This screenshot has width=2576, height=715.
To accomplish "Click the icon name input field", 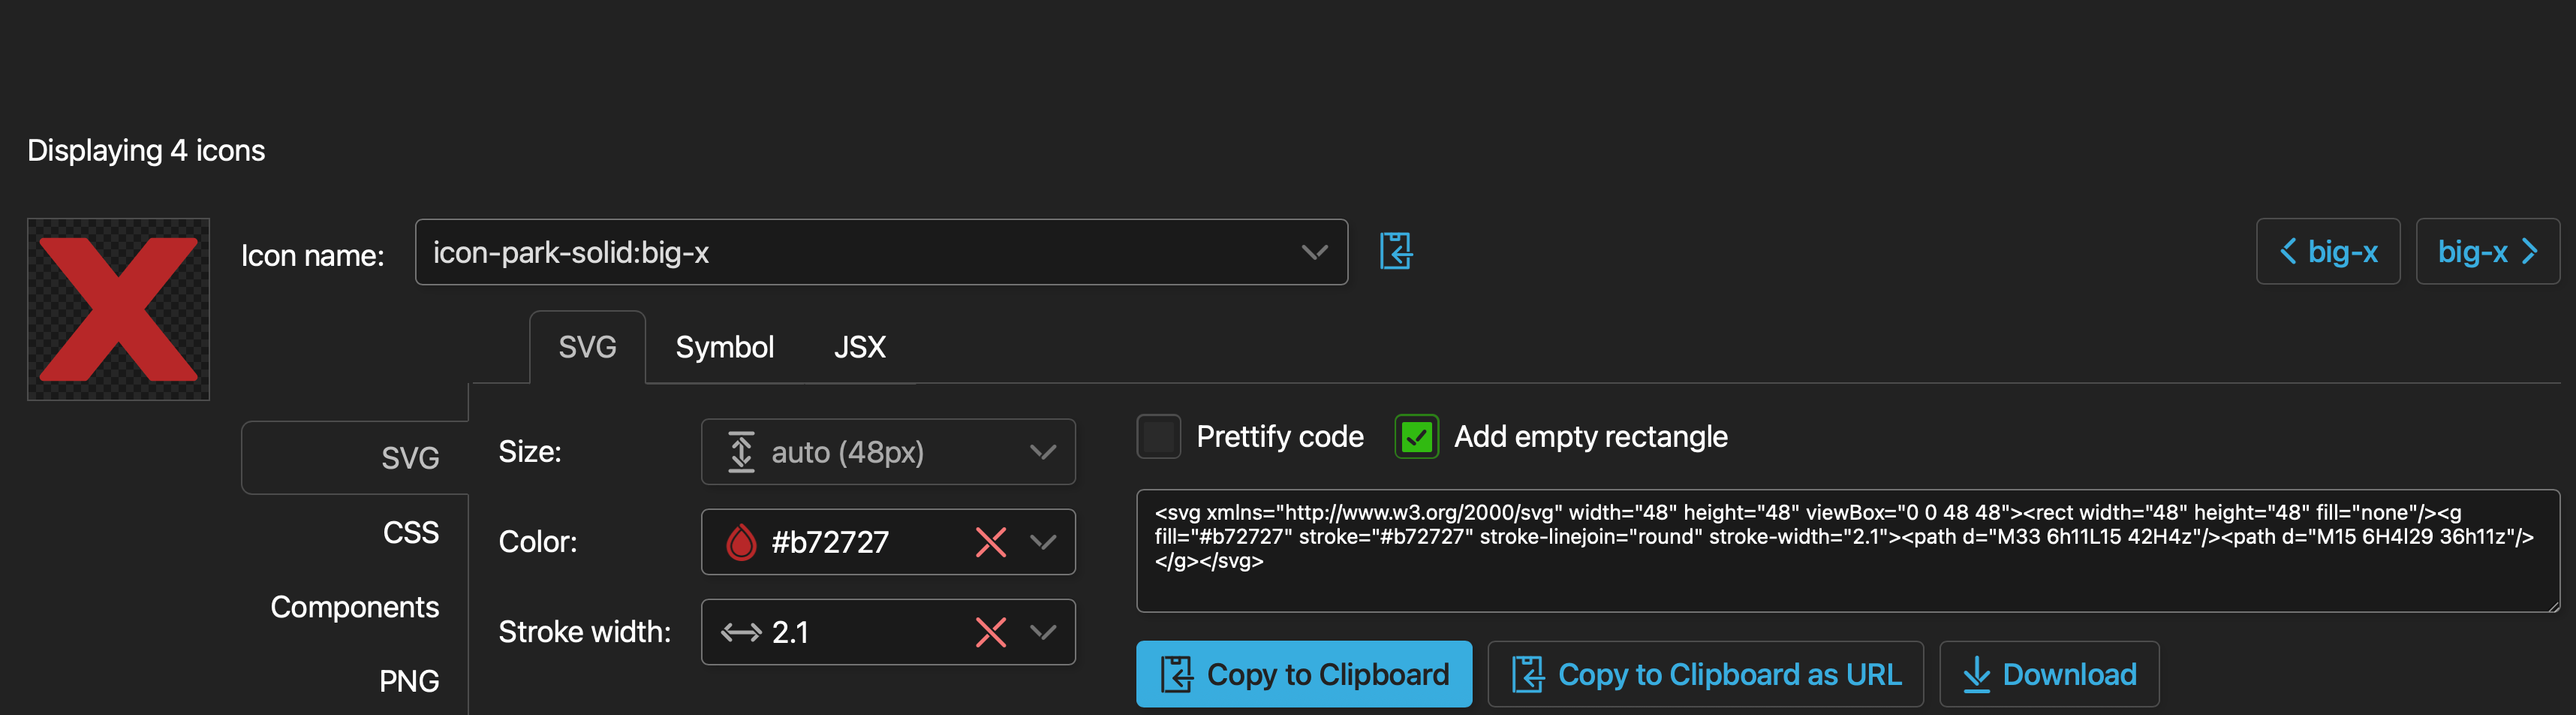I will tap(881, 252).
